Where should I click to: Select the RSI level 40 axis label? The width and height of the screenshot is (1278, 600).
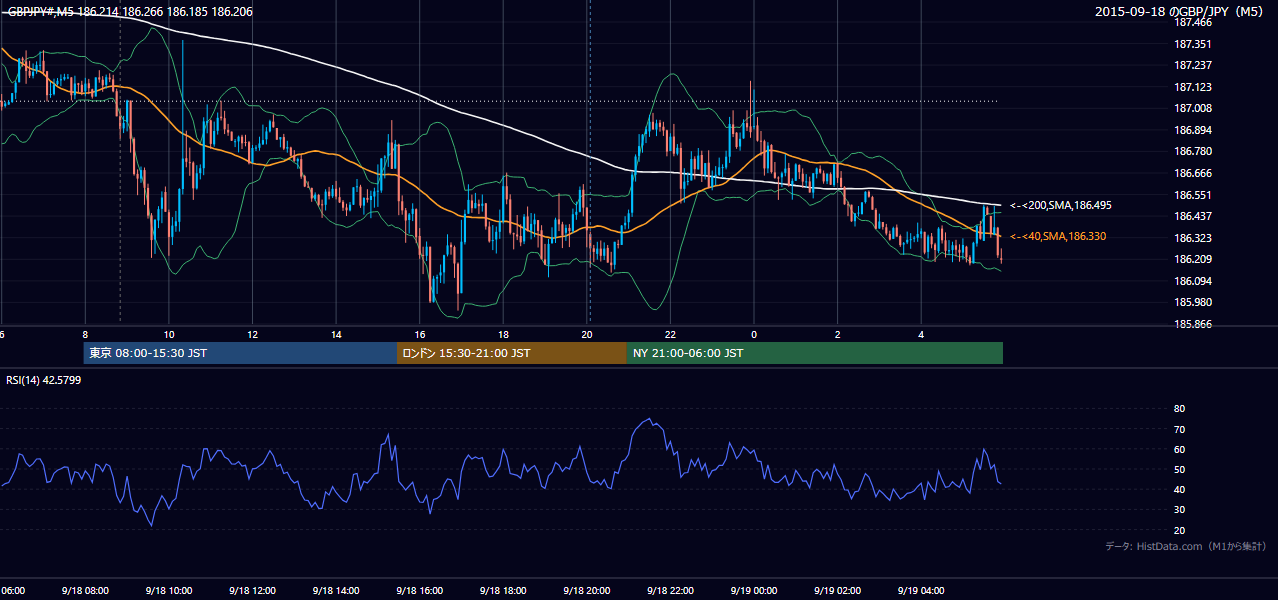click(x=1179, y=489)
